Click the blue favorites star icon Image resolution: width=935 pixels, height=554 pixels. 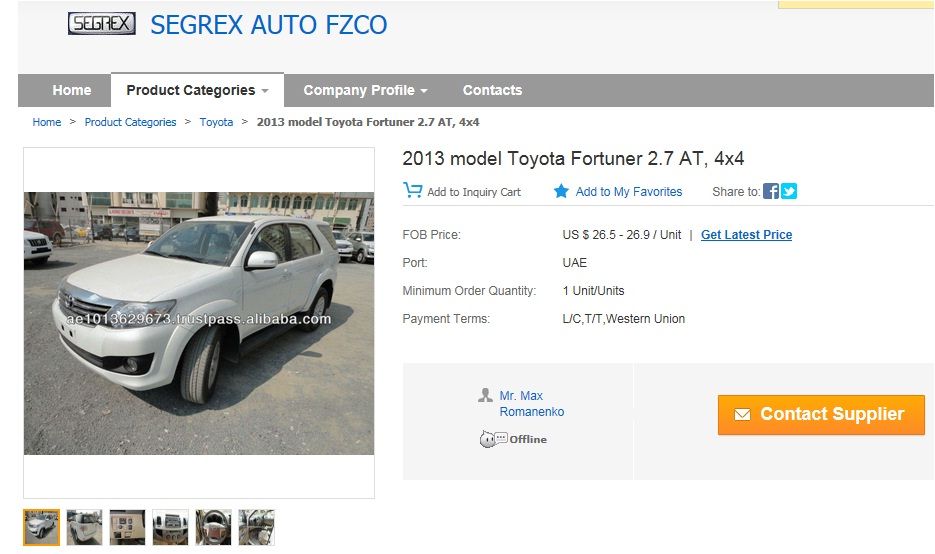coord(562,191)
